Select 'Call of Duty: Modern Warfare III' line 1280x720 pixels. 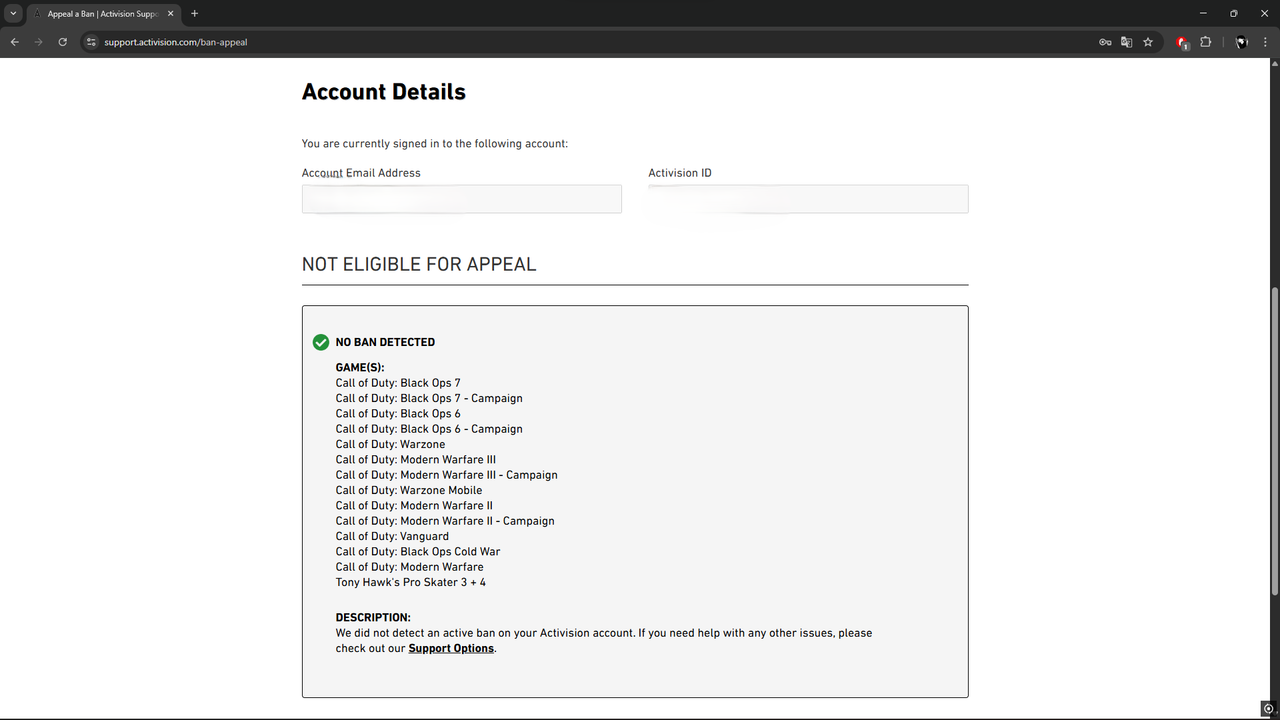click(x=416, y=460)
